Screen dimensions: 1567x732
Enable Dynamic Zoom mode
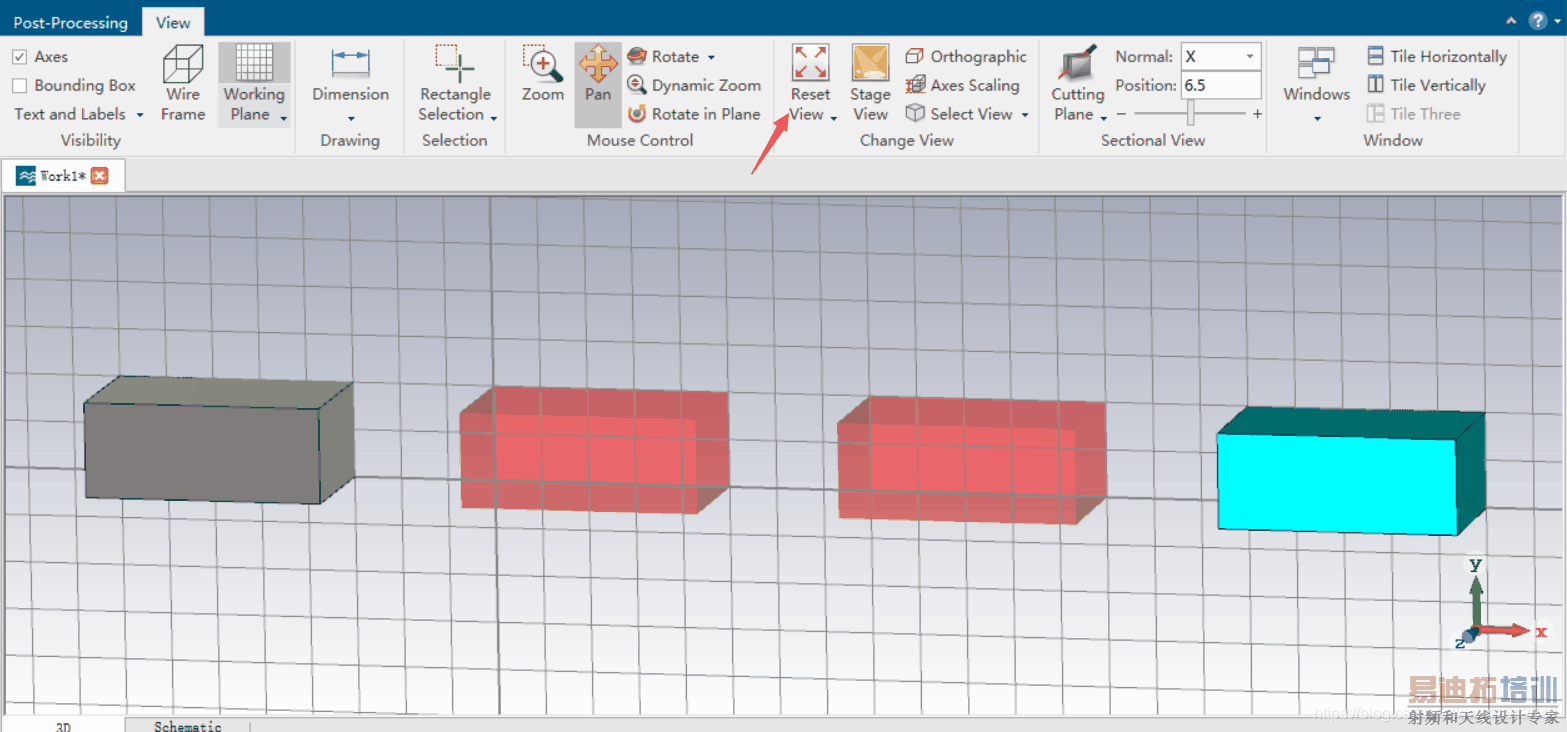(694, 85)
